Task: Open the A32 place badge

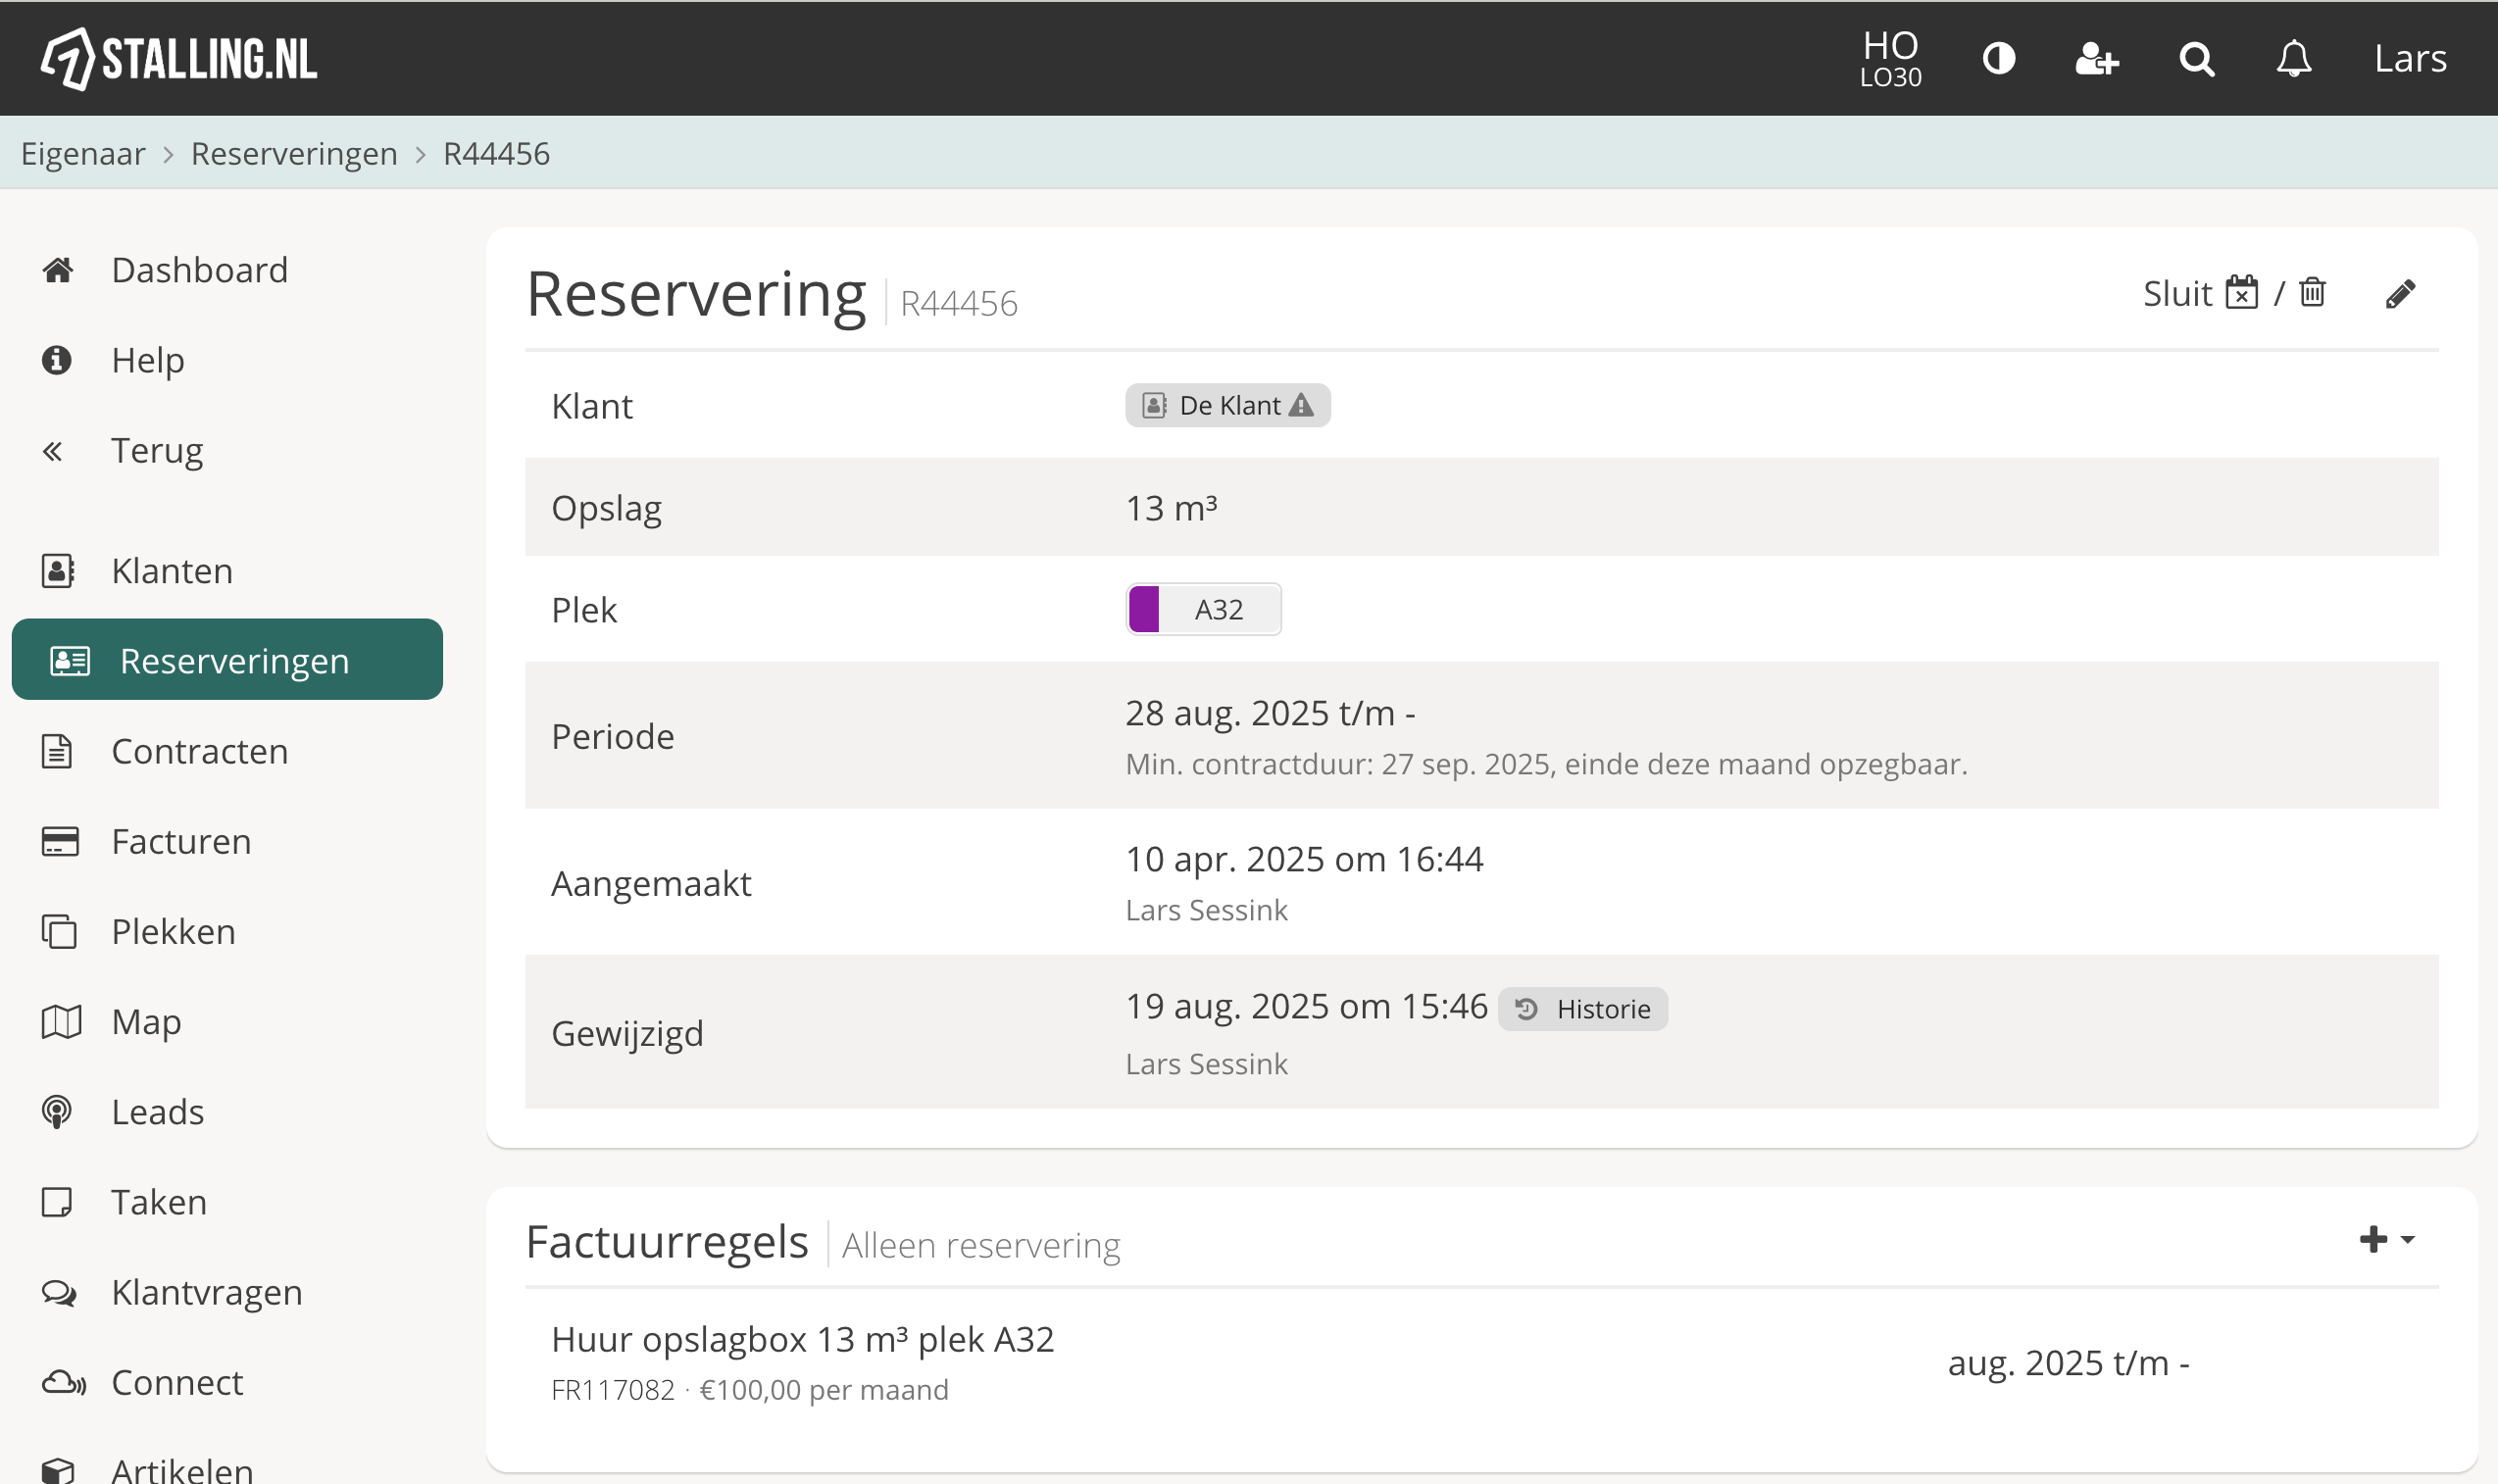Action: tap(1203, 609)
